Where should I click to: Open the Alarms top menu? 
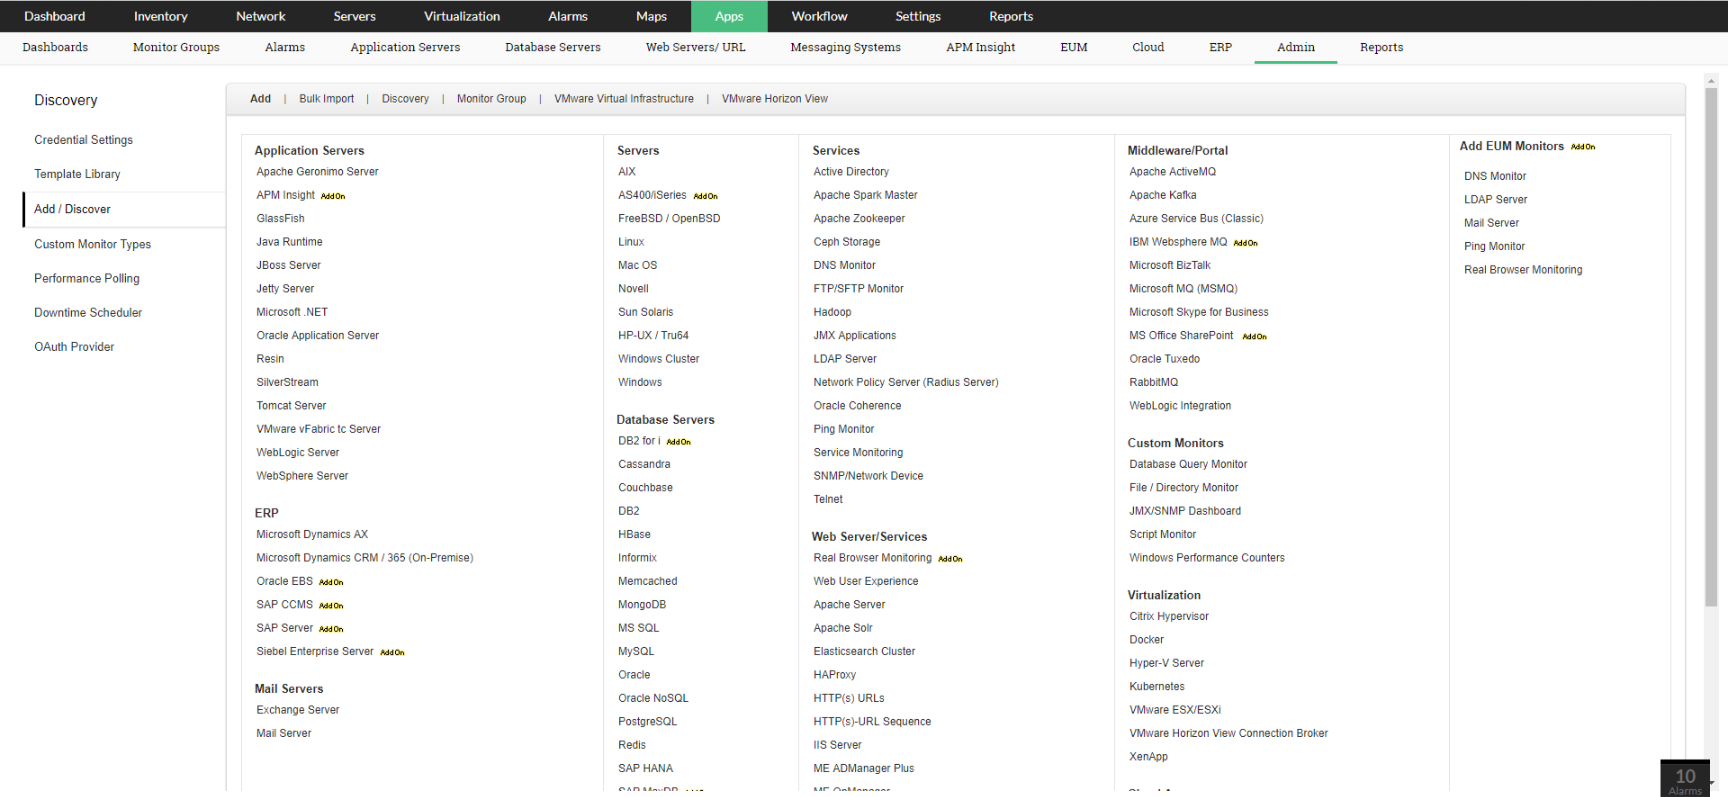pos(568,16)
